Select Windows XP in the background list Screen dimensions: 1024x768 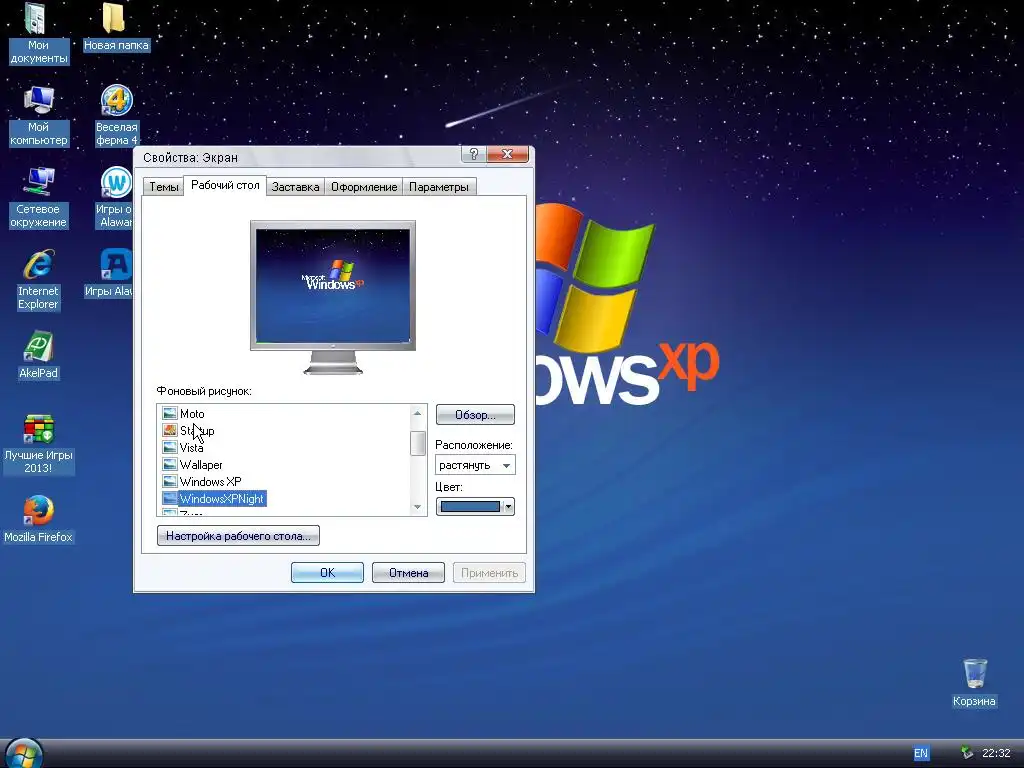click(210, 481)
